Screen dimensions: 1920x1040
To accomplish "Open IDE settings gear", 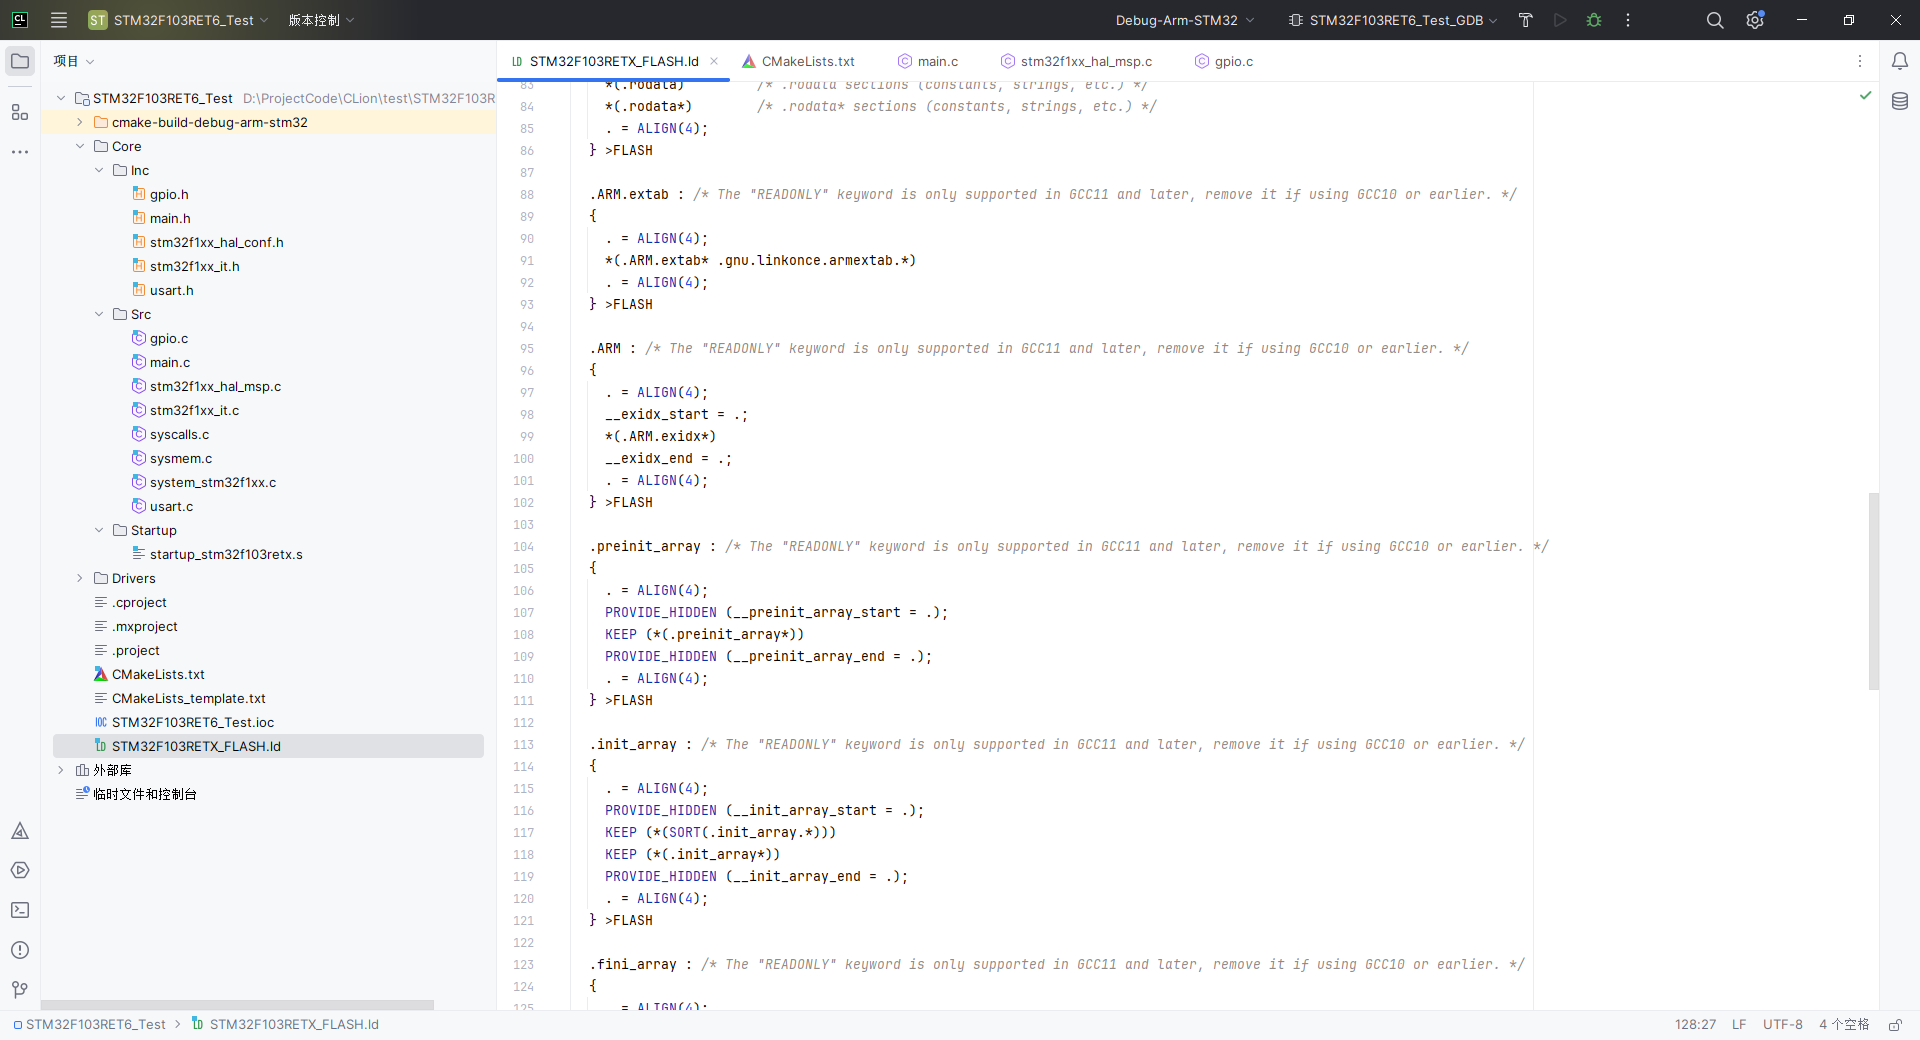I will [1755, 20].
